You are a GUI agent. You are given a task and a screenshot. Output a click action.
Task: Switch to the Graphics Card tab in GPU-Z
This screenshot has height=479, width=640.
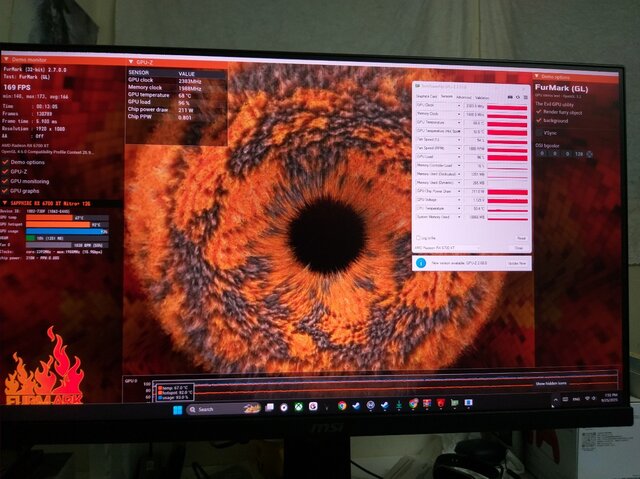click(426, 96)
